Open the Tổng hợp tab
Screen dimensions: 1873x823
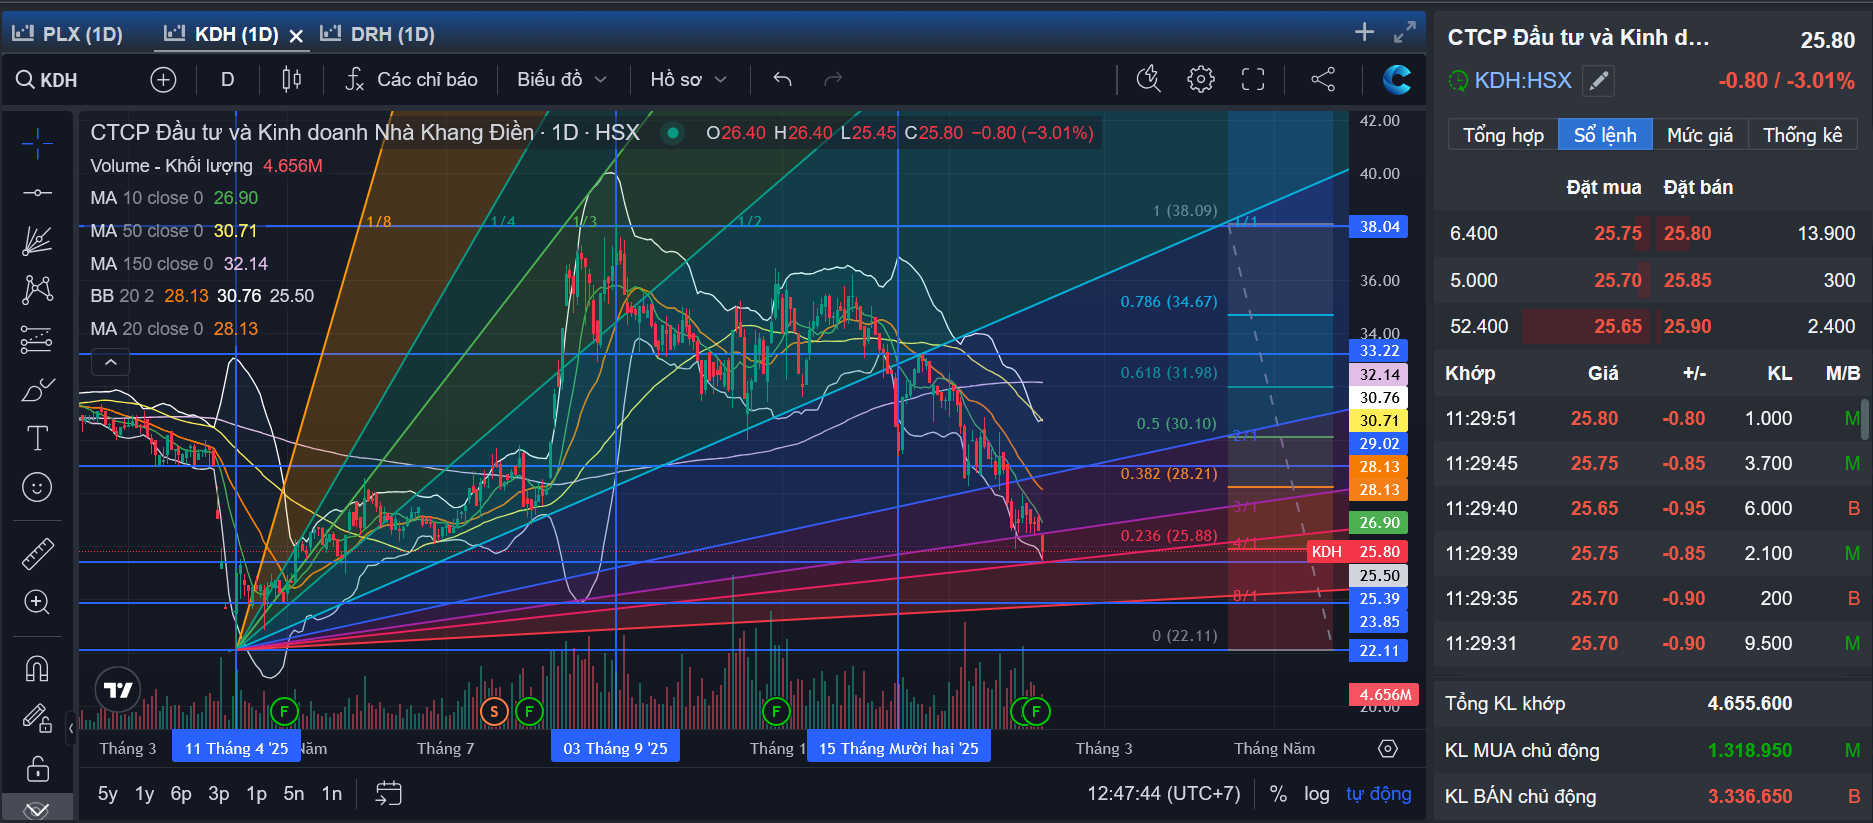click(x=1503, y=135)
